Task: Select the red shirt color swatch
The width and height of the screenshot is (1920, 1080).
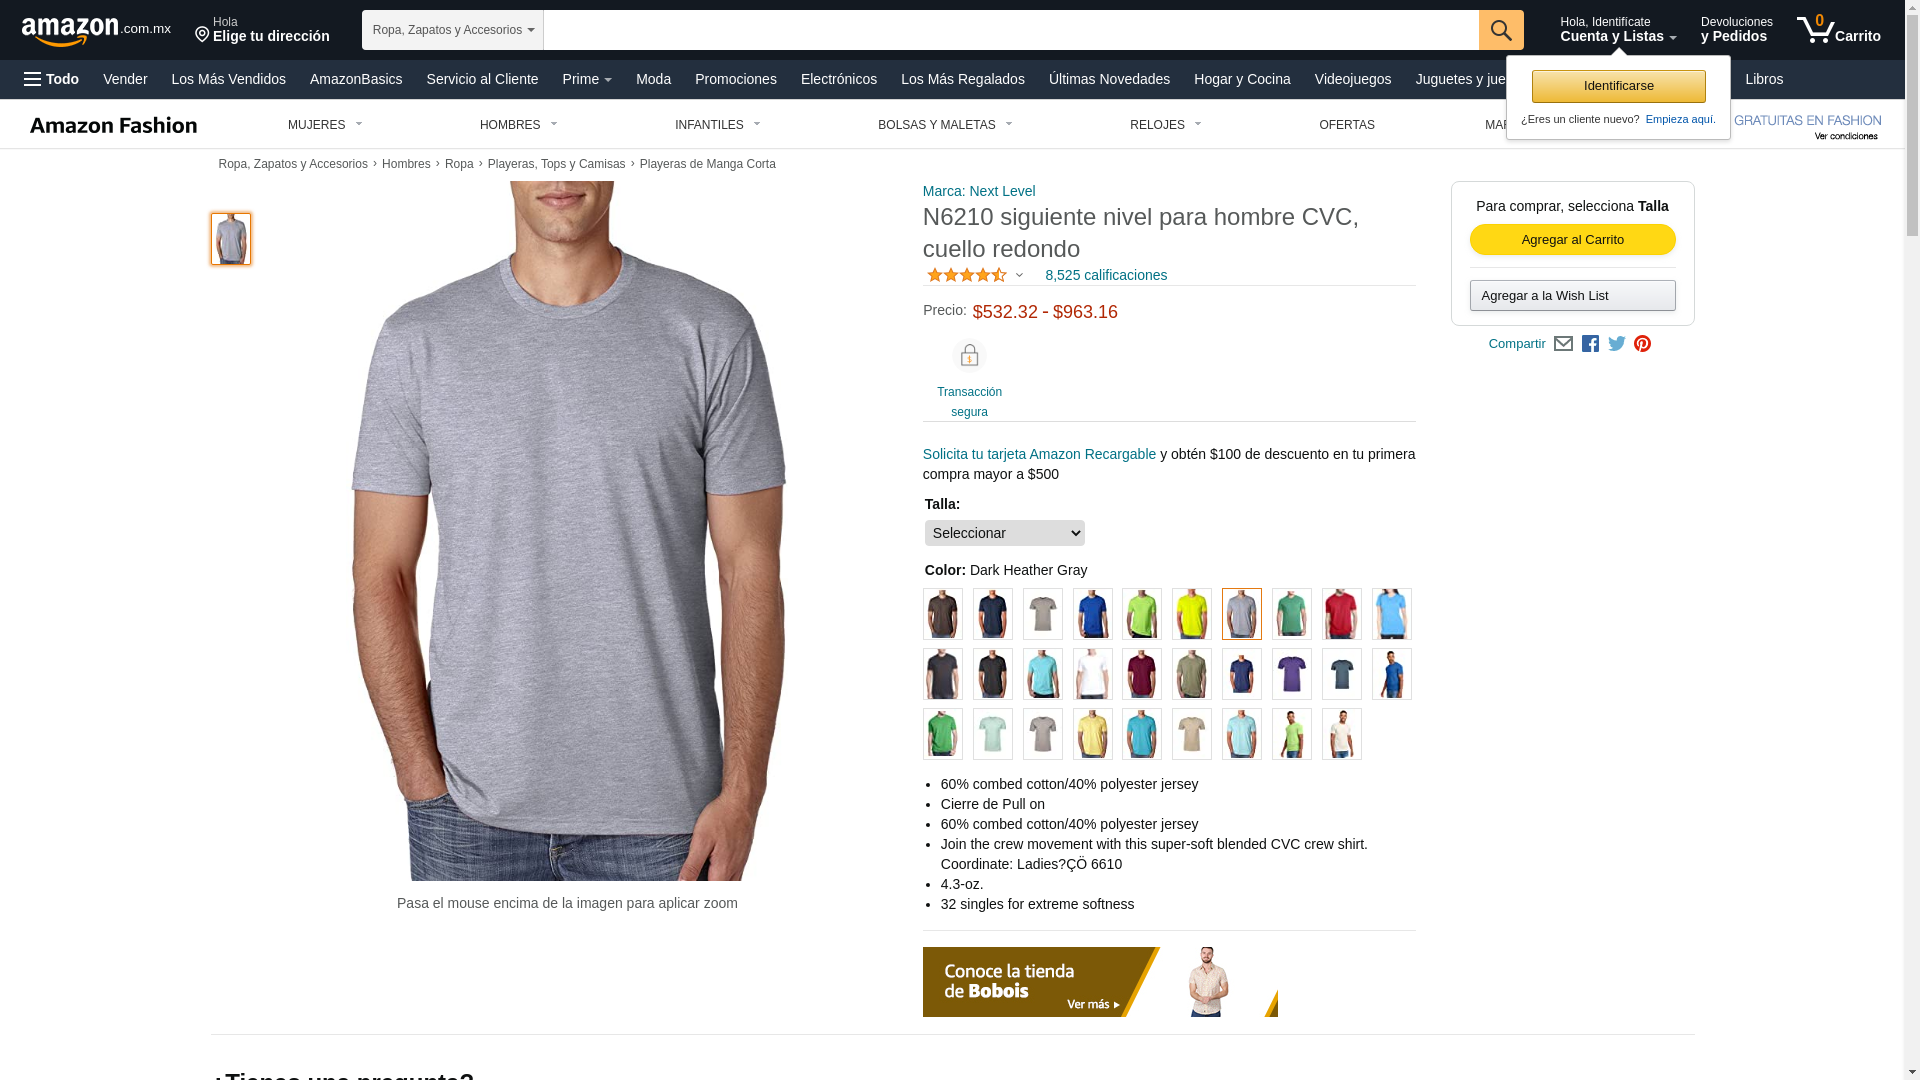Action: click(1341, 614)
